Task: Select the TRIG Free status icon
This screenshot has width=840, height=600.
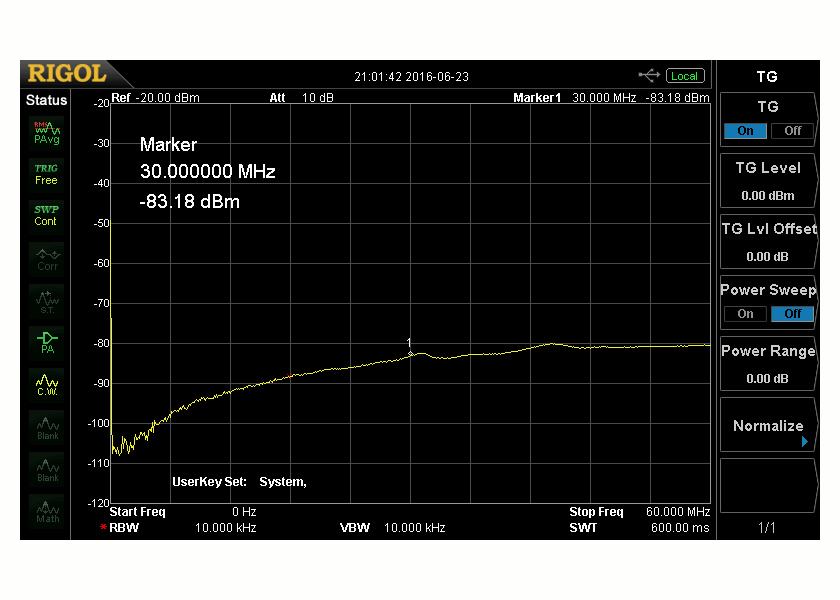Action: coord(46,175)
